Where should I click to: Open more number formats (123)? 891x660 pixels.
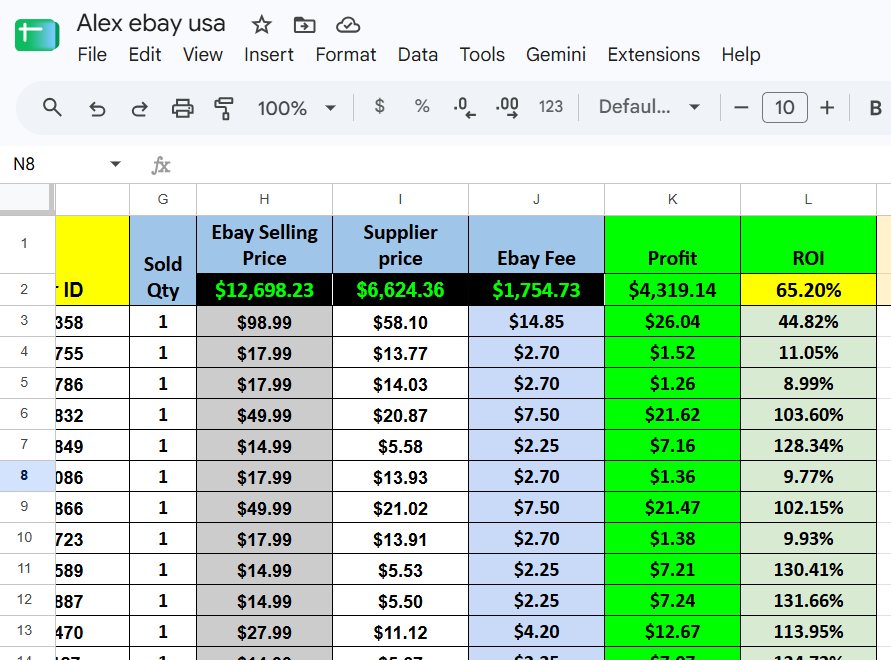551,106
